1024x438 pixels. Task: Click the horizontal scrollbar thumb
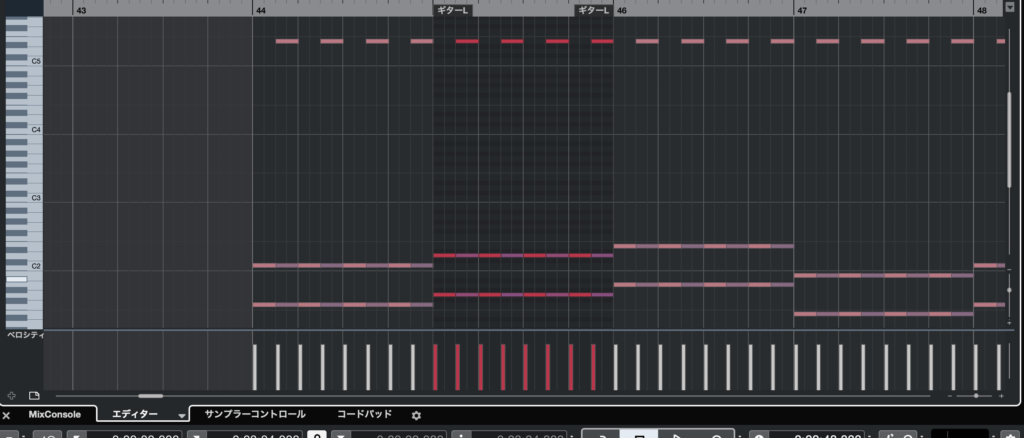point(150,396)
